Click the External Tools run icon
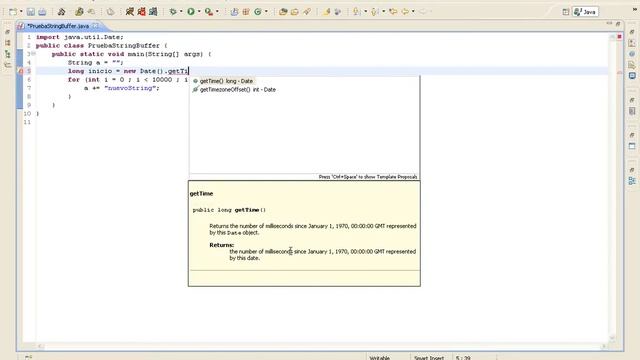Screen dimensions: 640x360 pos(209,12)
